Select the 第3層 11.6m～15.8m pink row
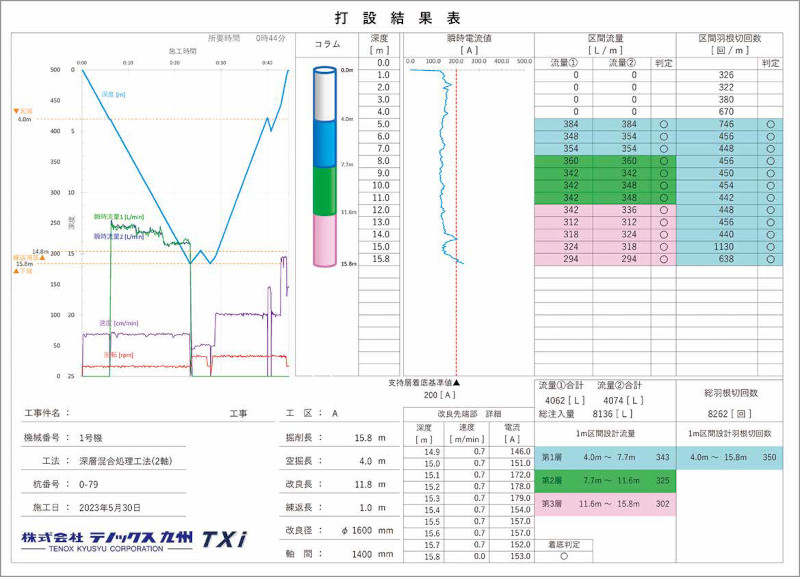 point(604,505)
